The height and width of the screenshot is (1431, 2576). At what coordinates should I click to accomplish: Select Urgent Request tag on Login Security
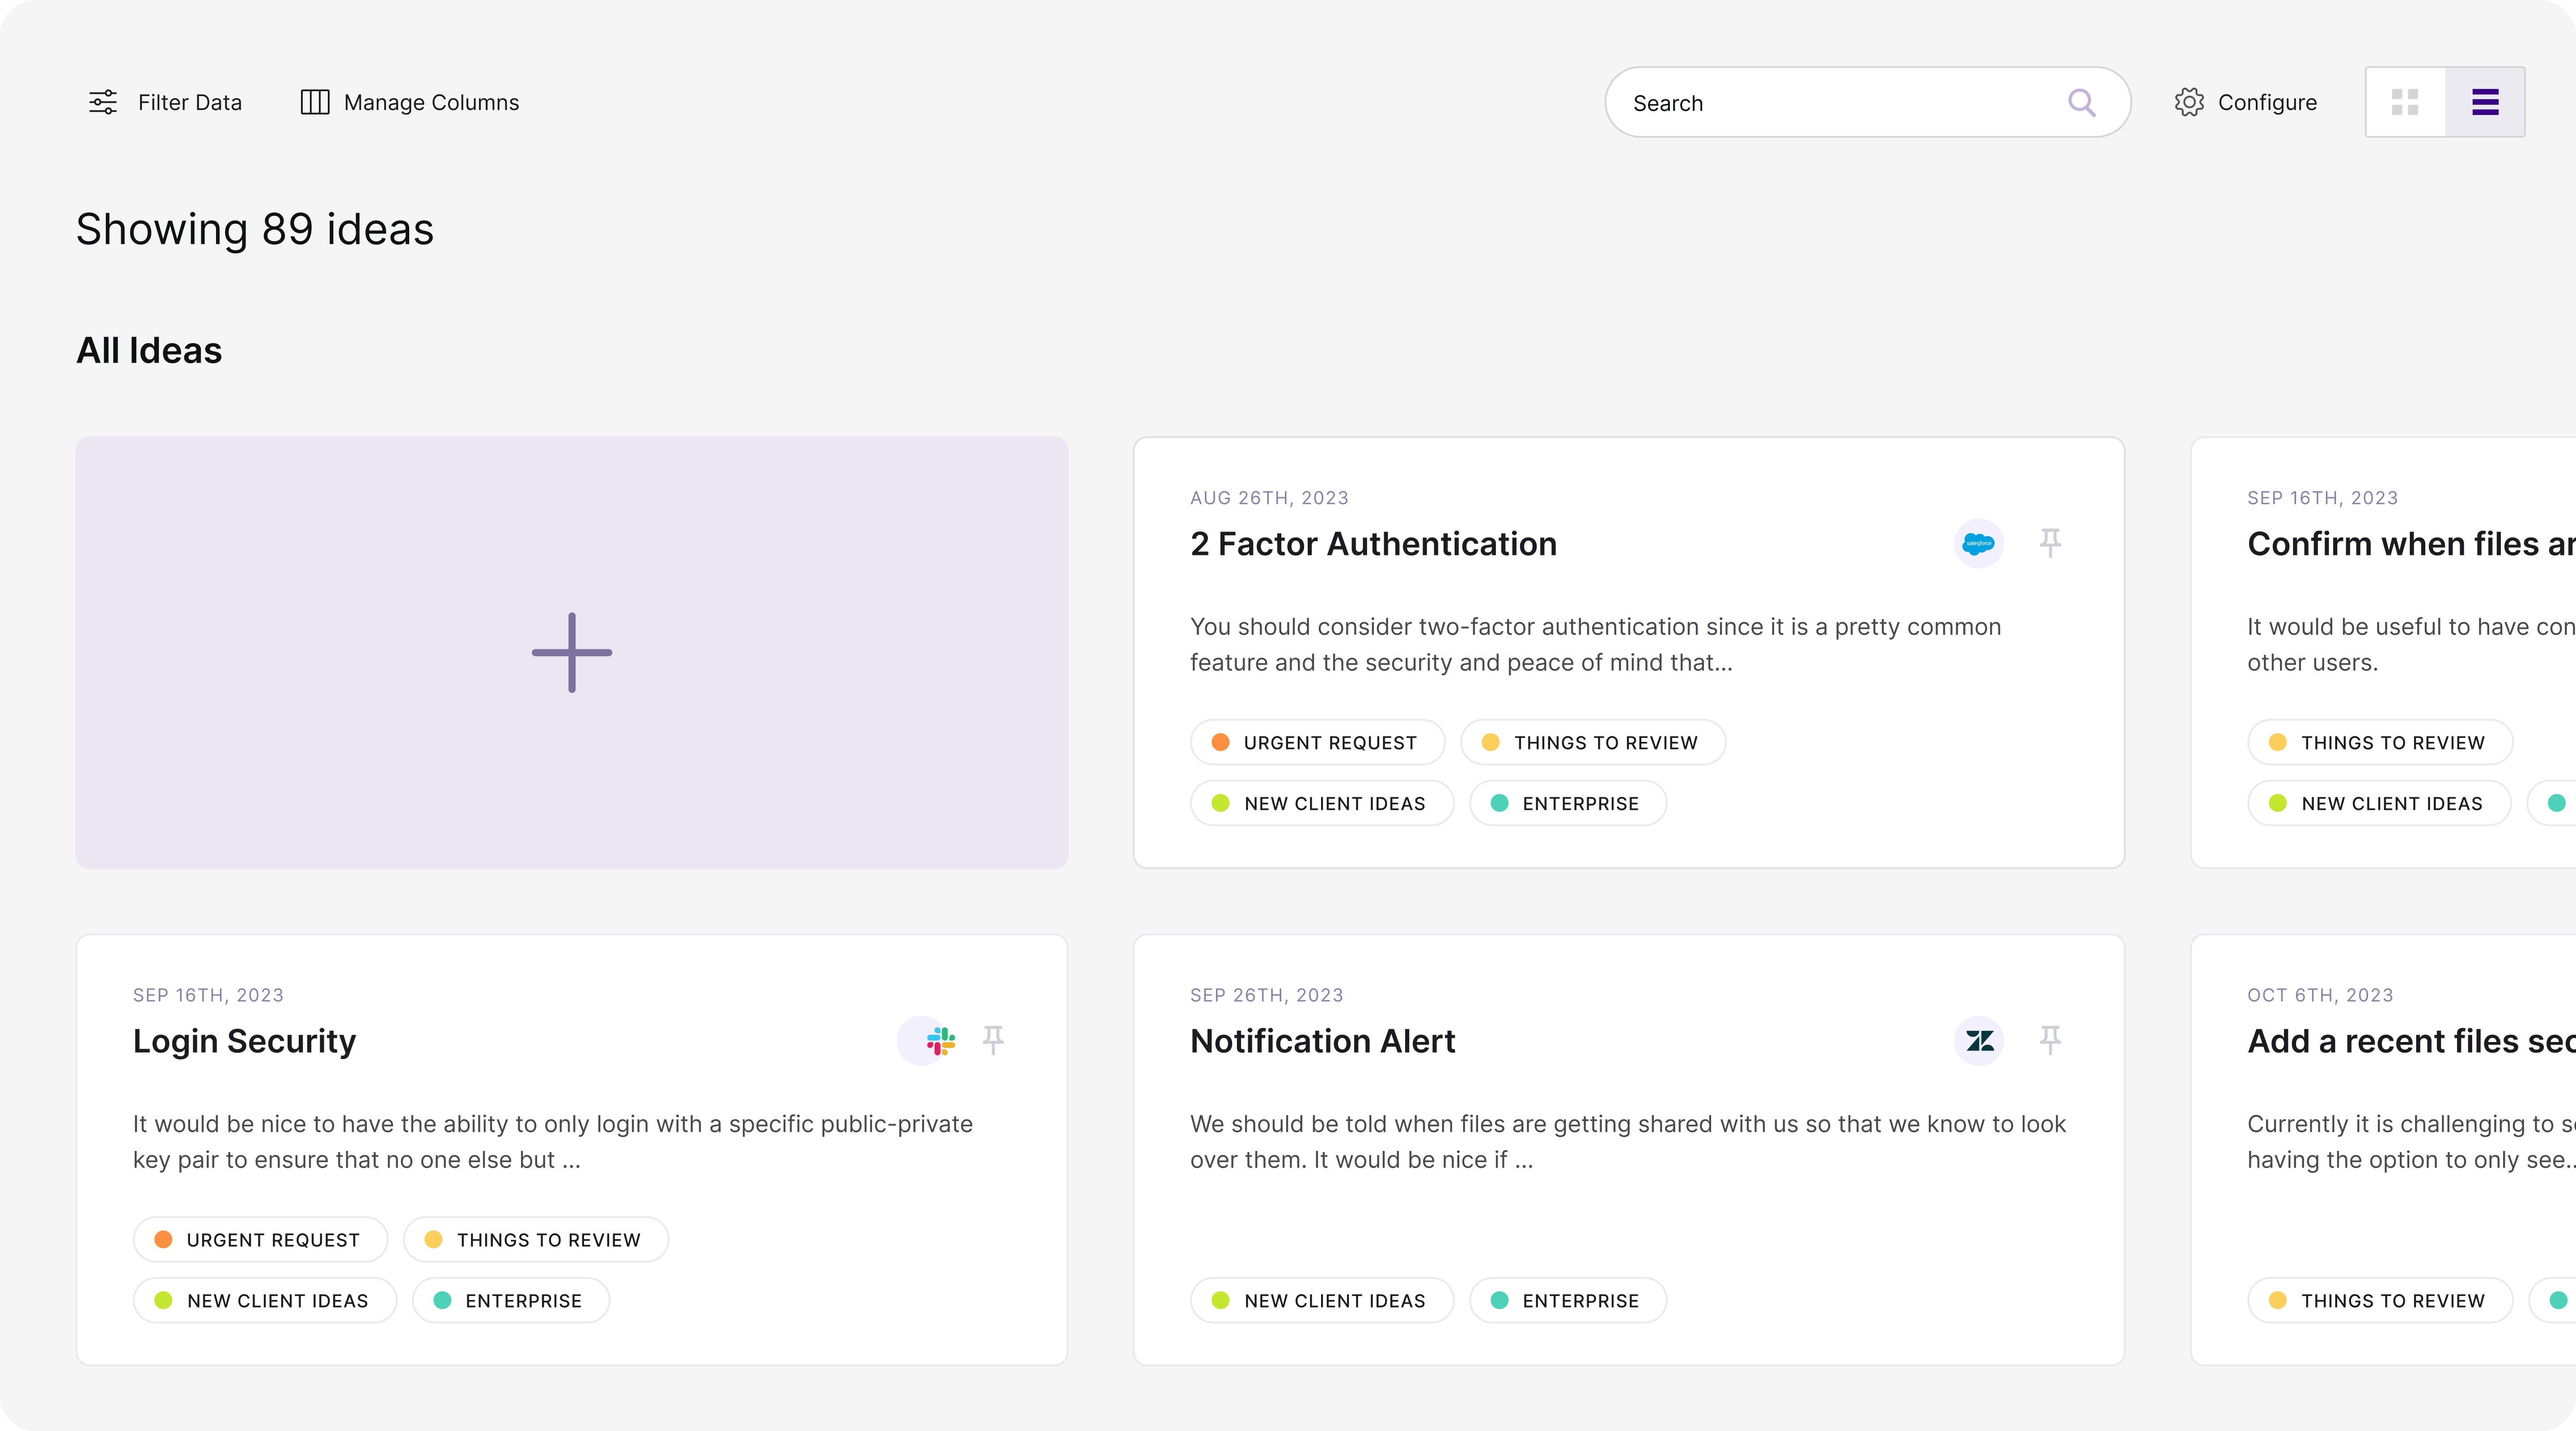pos(260,1240)
